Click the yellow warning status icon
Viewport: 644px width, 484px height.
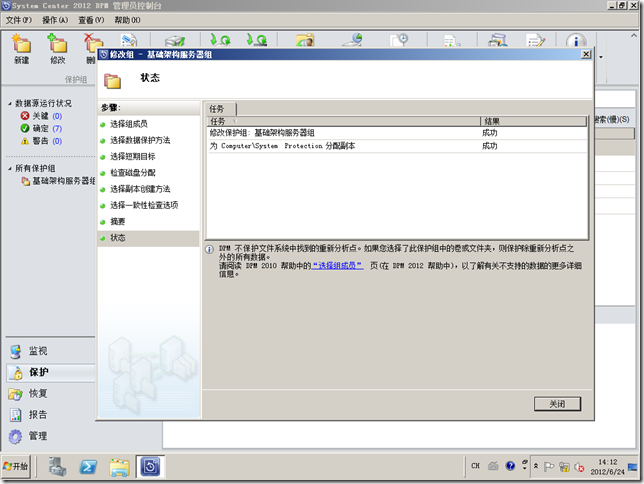tap(25, 141)
